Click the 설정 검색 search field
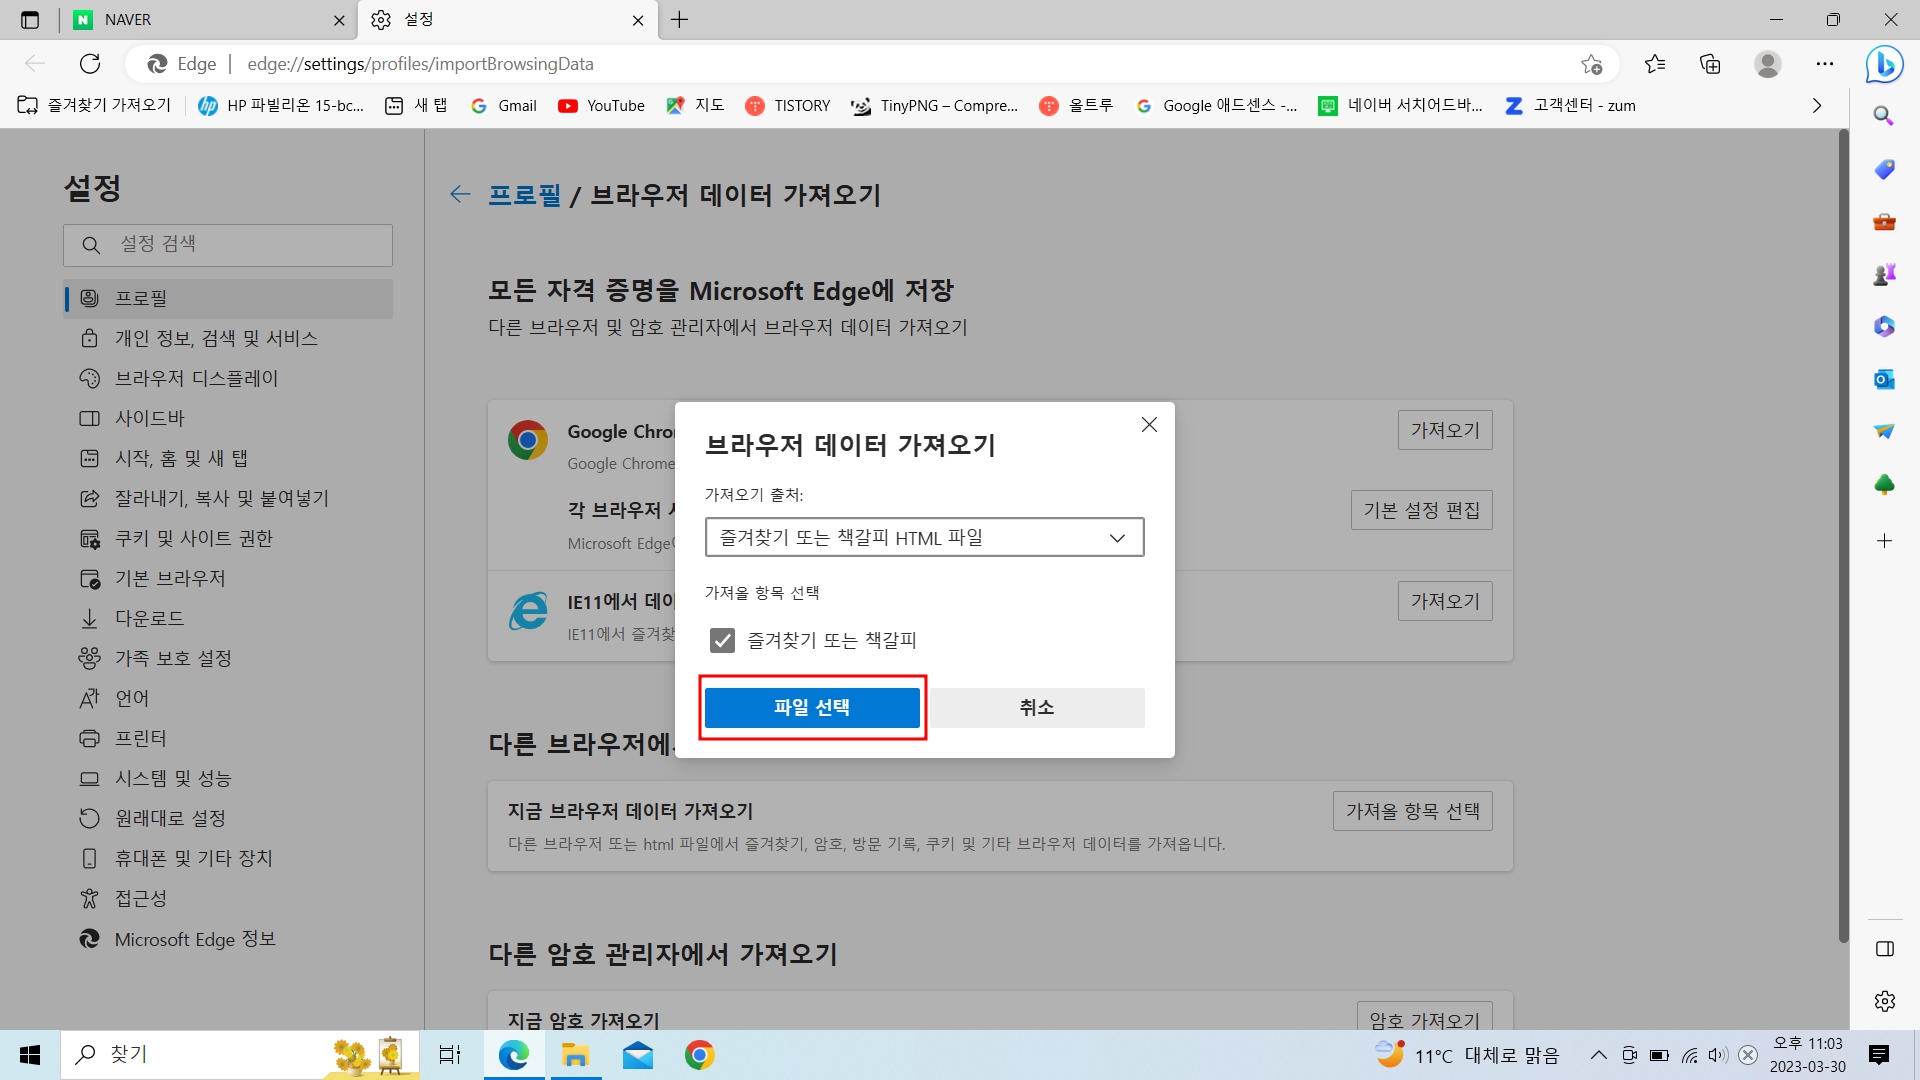Viewport: 1920px width, 1080px height. pos(228,245)
